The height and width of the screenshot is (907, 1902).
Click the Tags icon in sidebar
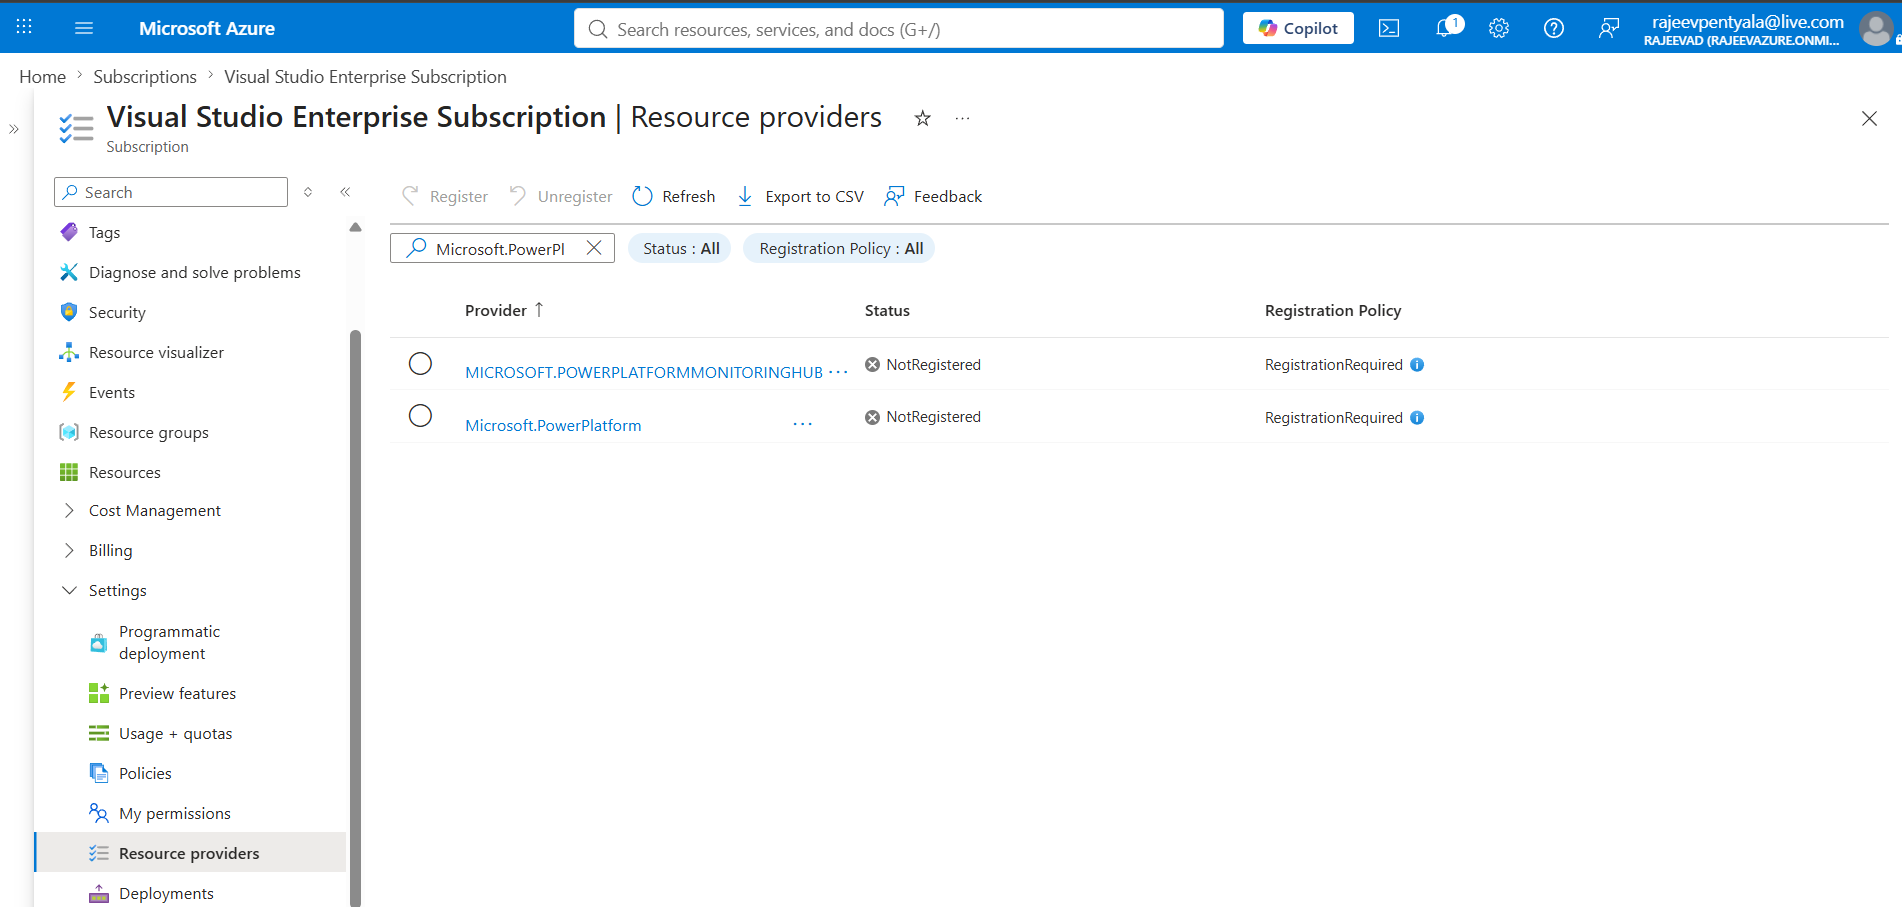coord(69,232)
